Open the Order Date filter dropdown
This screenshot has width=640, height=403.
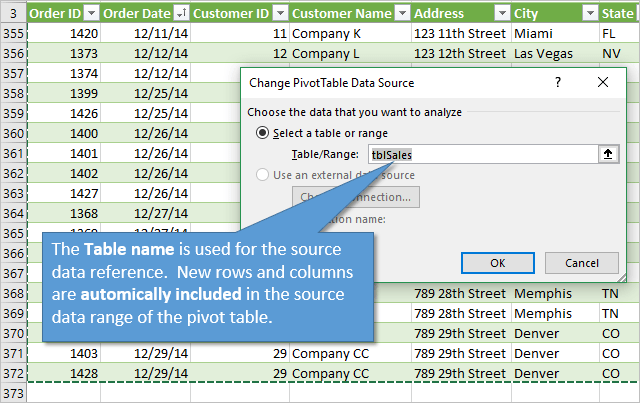[x=180, y=13]
